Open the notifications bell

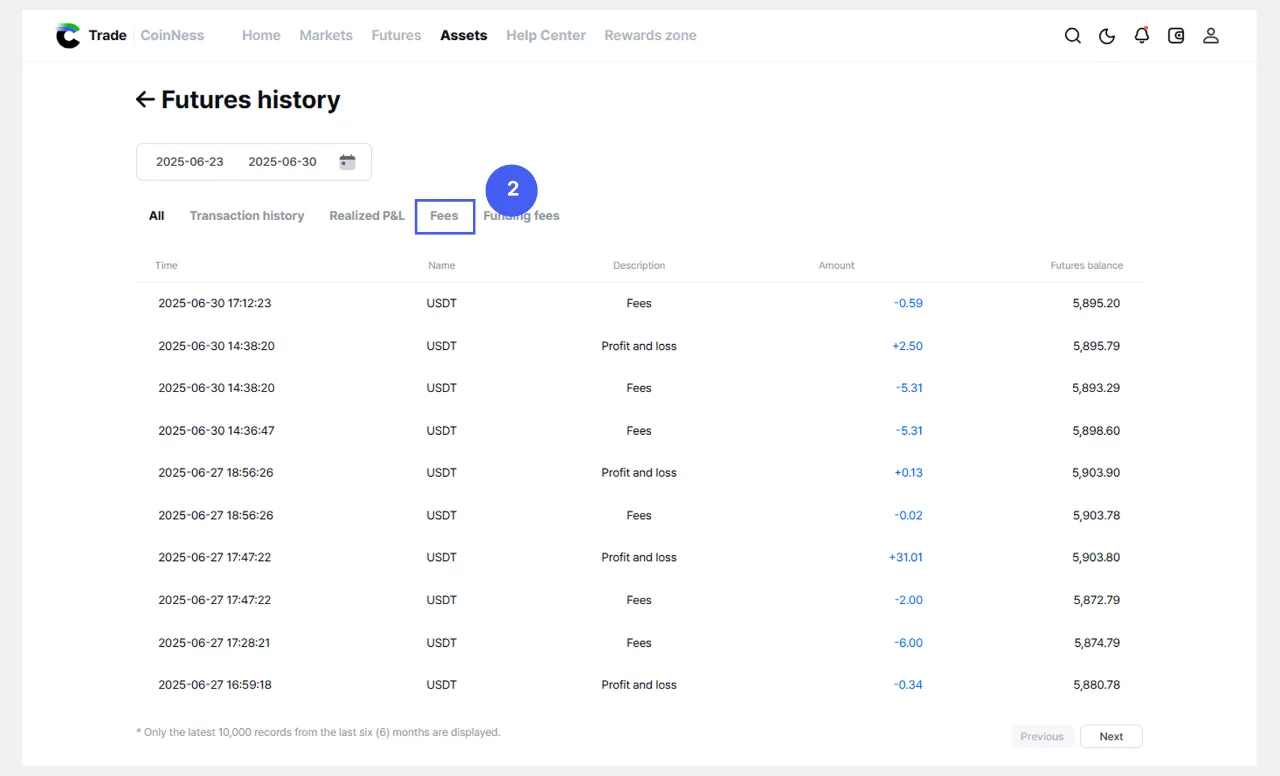tap(1141, 36)
